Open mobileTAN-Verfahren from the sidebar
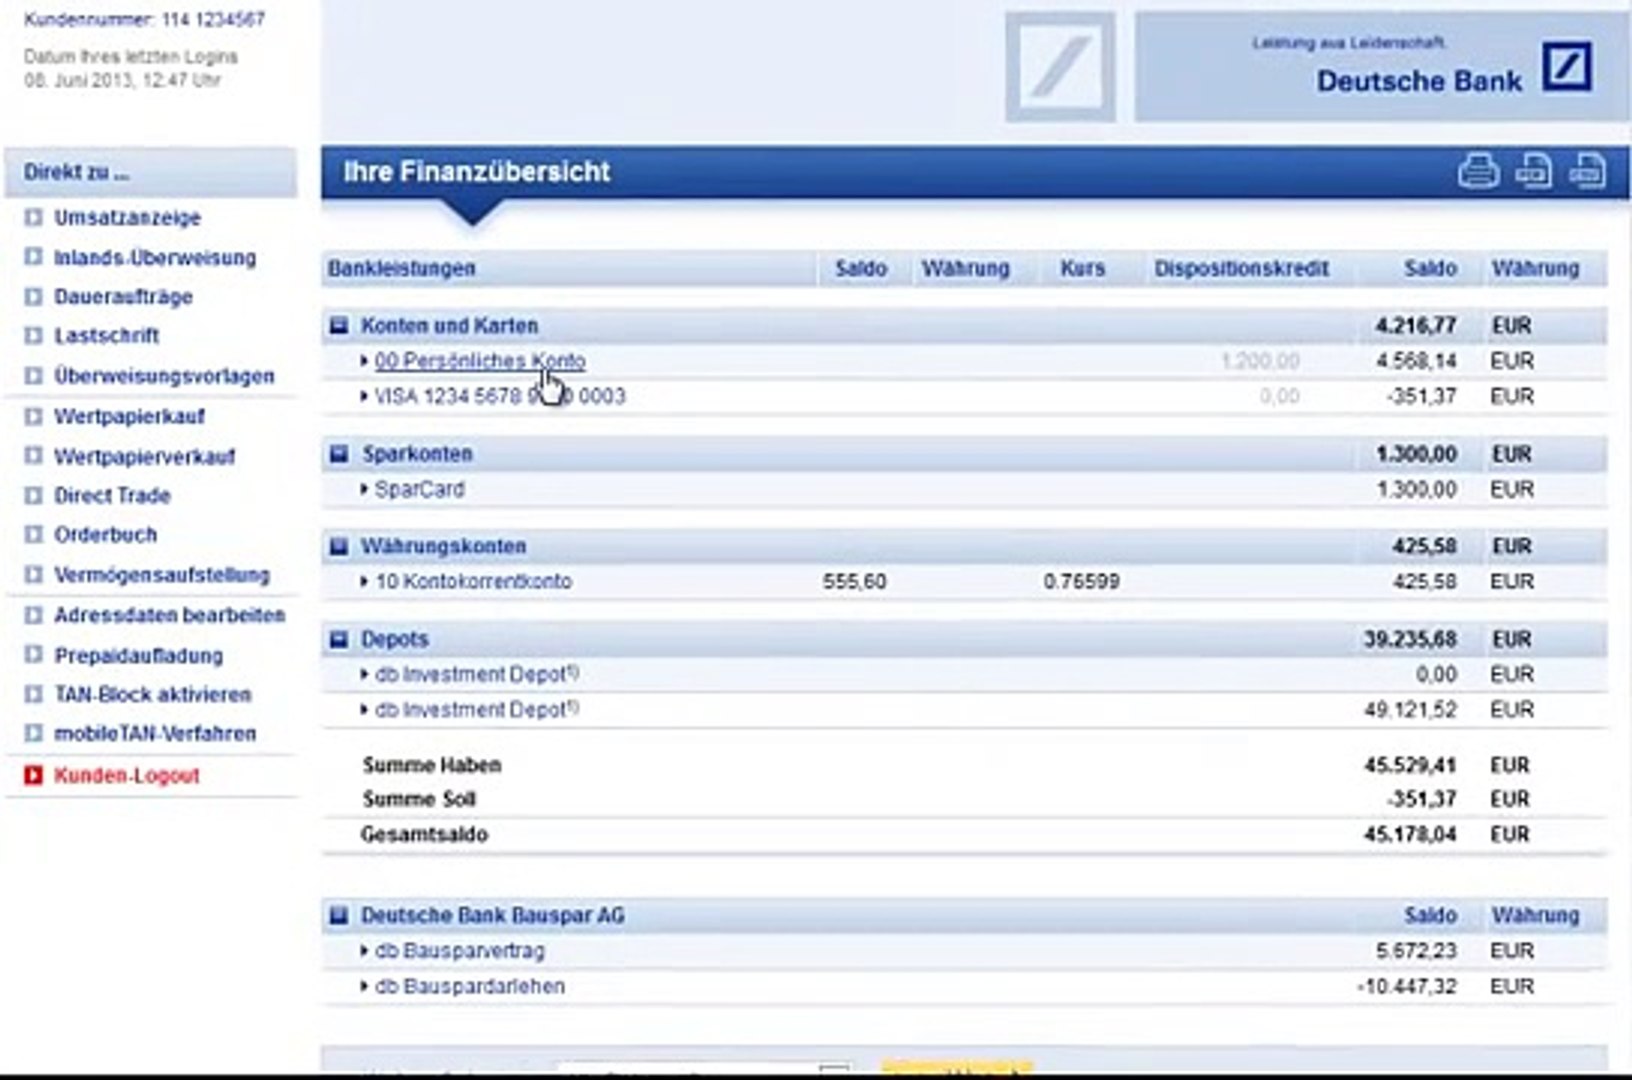Image resolution: width=1632 pixels, height=1080 pixels. (x=155, y=734)
